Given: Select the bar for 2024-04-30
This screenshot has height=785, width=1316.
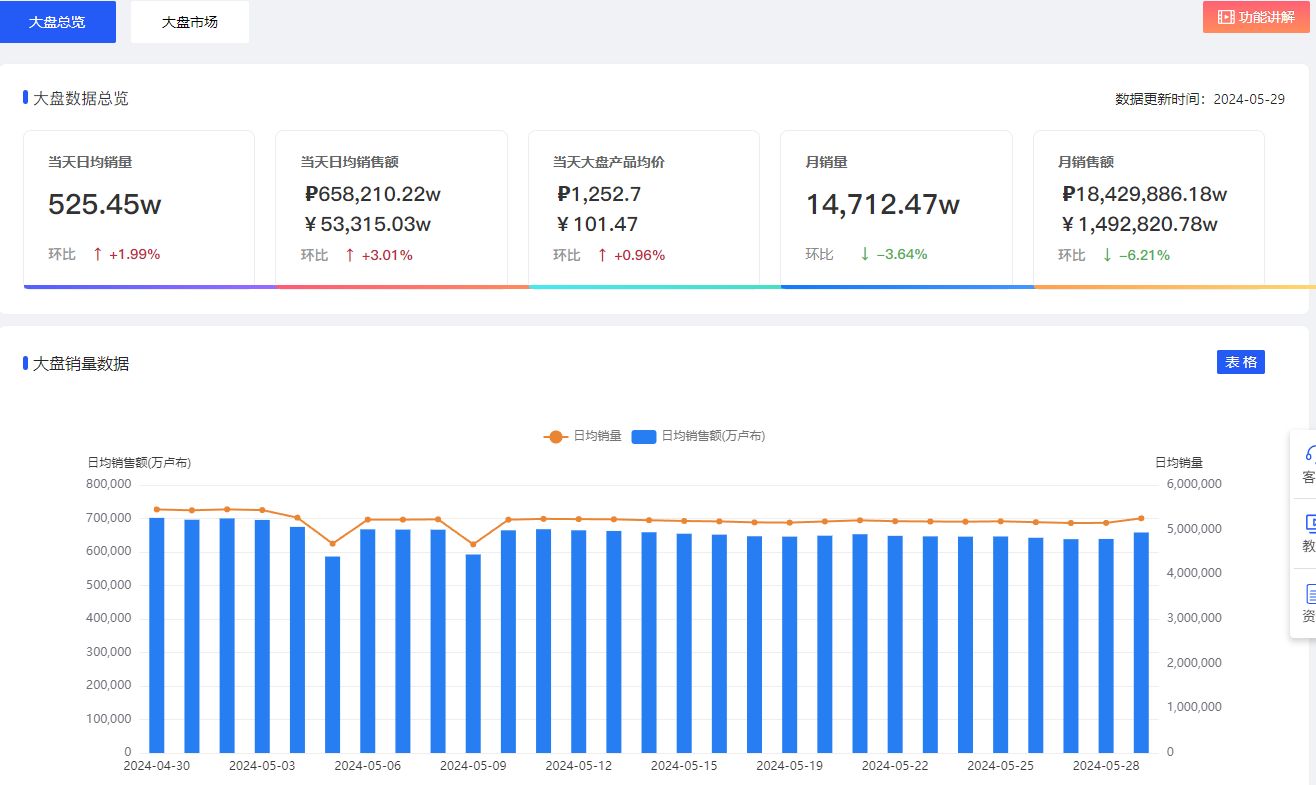Looking at the screenshot, I should tap(157, 634).
